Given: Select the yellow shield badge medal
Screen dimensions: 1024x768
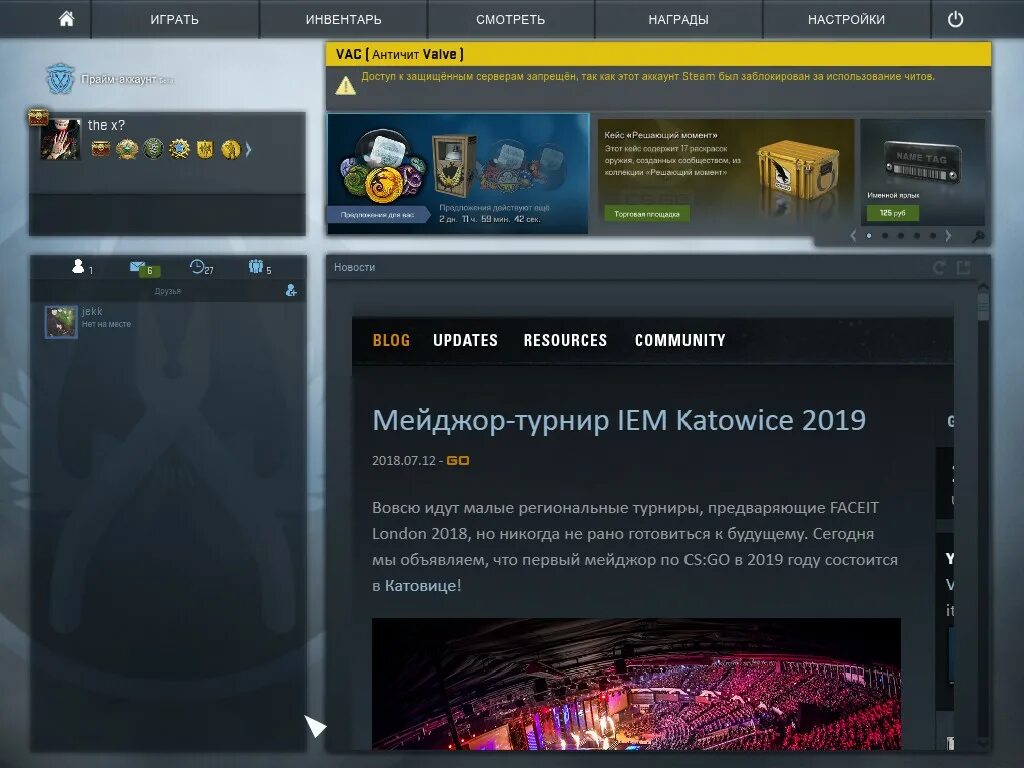Looking at the screenshot, I should [x=205, y=150].
